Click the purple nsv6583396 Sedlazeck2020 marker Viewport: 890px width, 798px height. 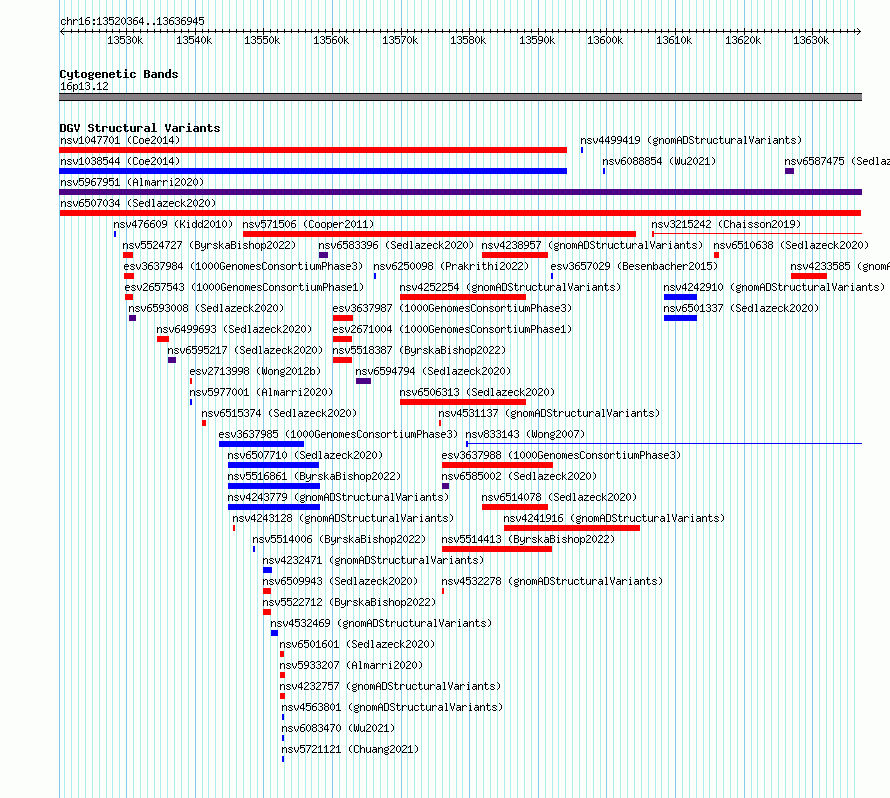pos(324,255)
